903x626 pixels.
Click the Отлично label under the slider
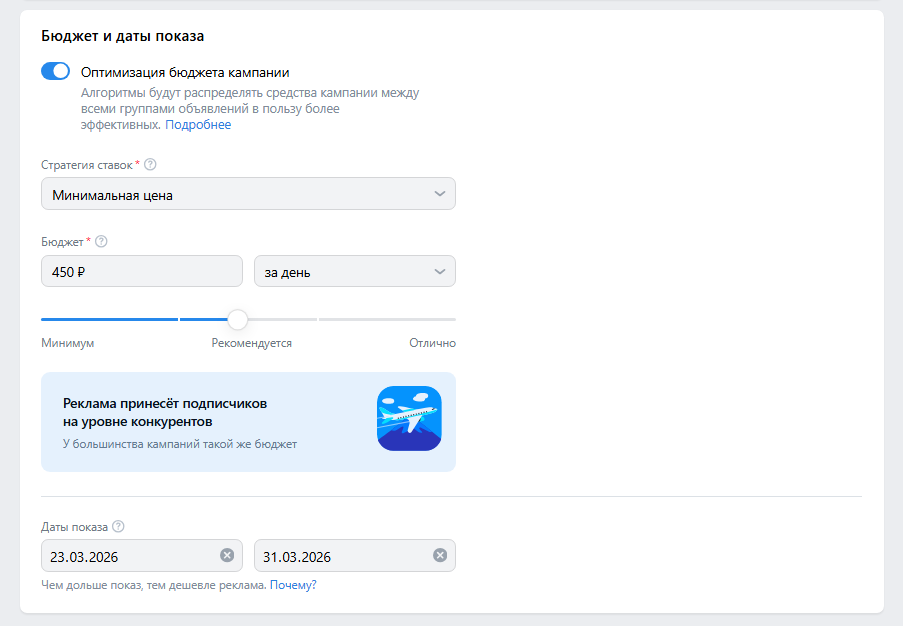(432, 343)
